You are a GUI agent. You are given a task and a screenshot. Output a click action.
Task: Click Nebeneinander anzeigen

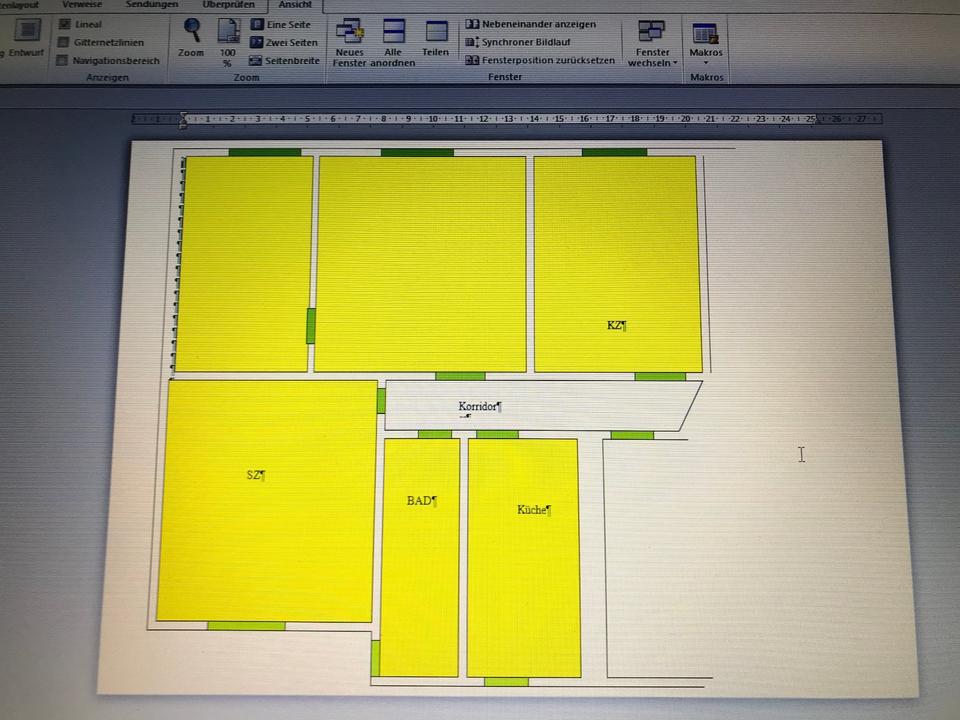531,24
